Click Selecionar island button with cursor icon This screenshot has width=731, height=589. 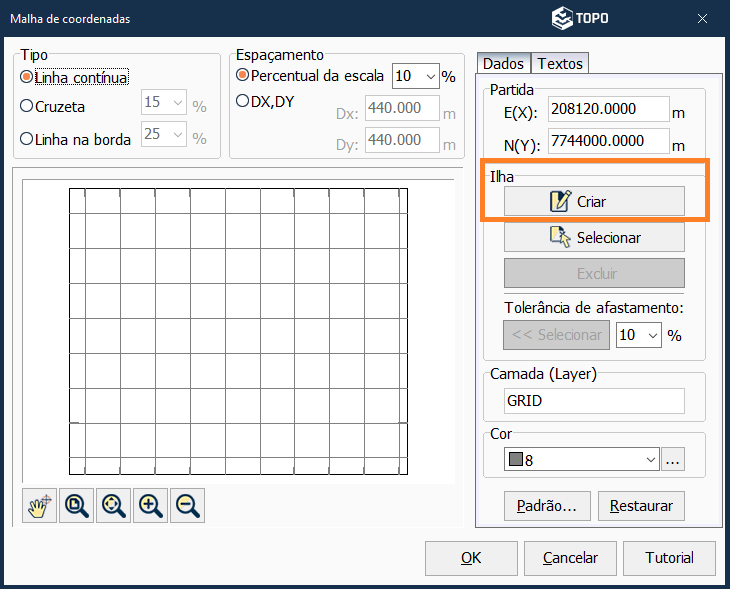(x=594, y=238)
